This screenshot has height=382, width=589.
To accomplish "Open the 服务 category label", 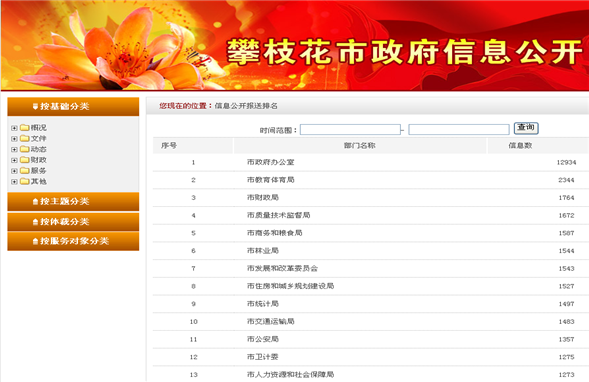I will click(x=39, y=171).
